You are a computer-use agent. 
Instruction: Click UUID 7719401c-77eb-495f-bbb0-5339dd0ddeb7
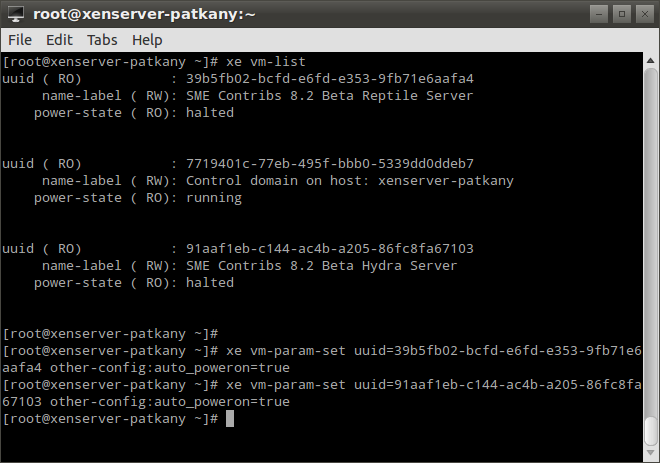(330, 164)
